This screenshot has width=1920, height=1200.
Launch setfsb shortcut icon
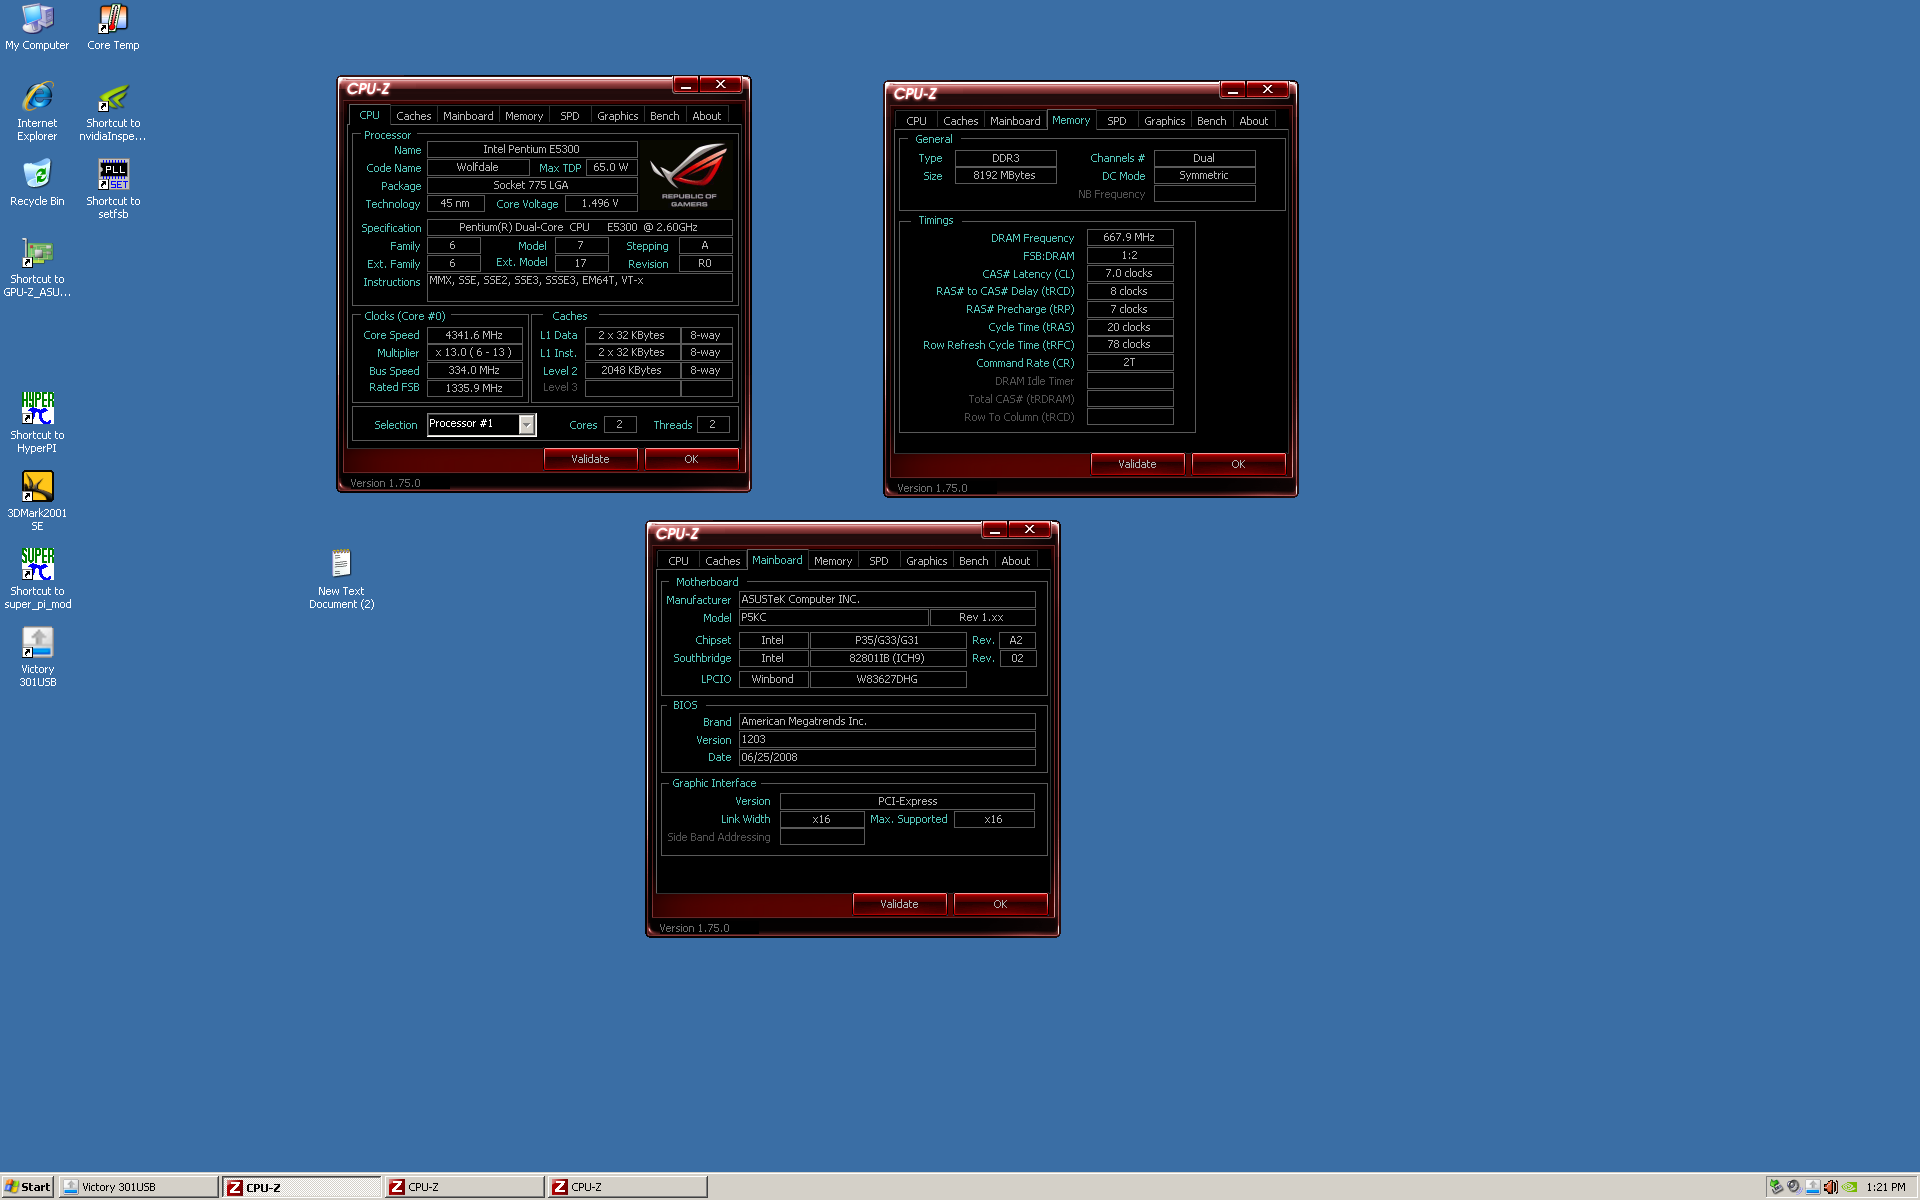[113, 189]
